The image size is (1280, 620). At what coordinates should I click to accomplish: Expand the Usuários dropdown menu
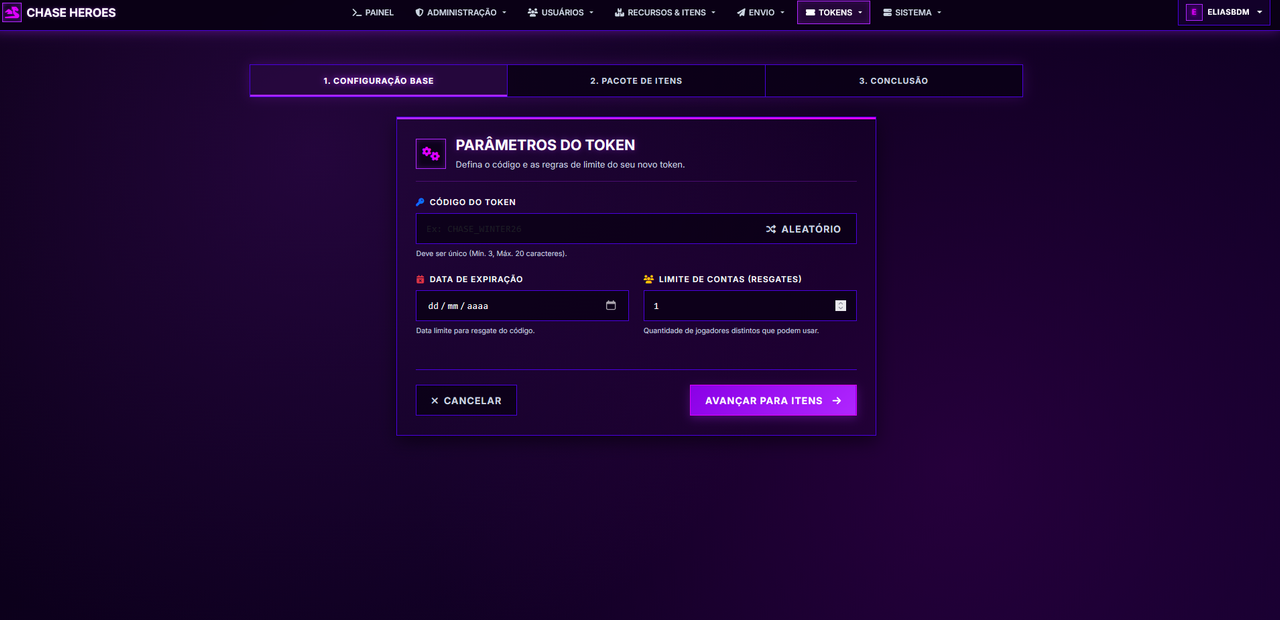pos(561,13)
